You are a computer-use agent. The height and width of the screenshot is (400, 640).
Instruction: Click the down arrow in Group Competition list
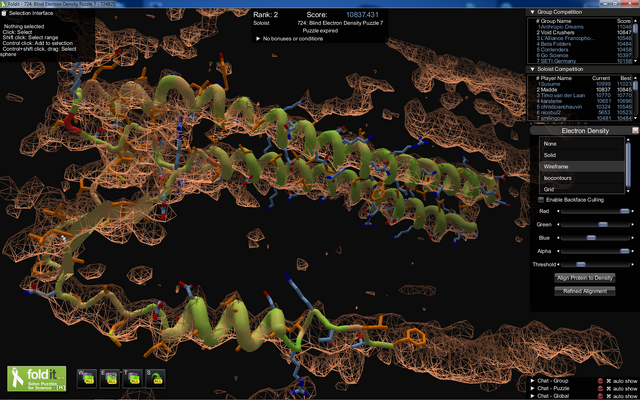point(636,61)
